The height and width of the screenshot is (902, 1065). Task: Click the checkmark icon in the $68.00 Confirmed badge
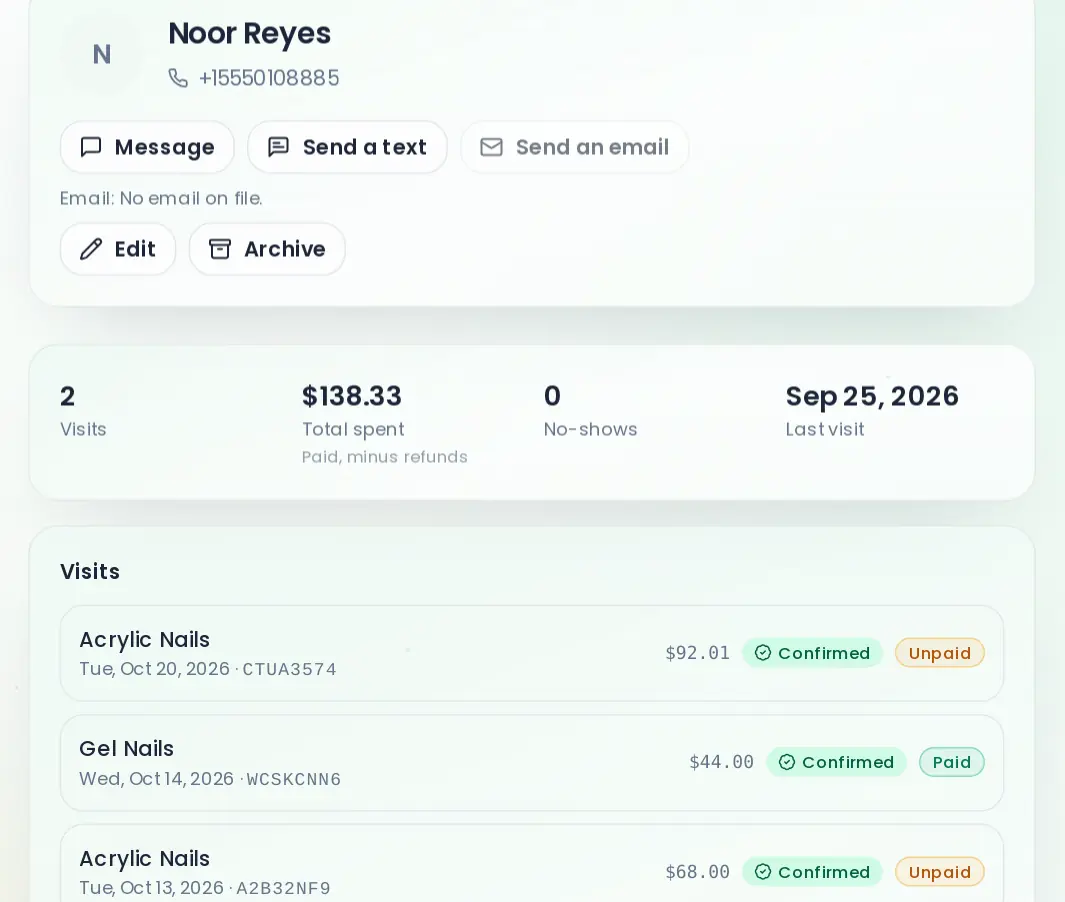pos(763,872)
